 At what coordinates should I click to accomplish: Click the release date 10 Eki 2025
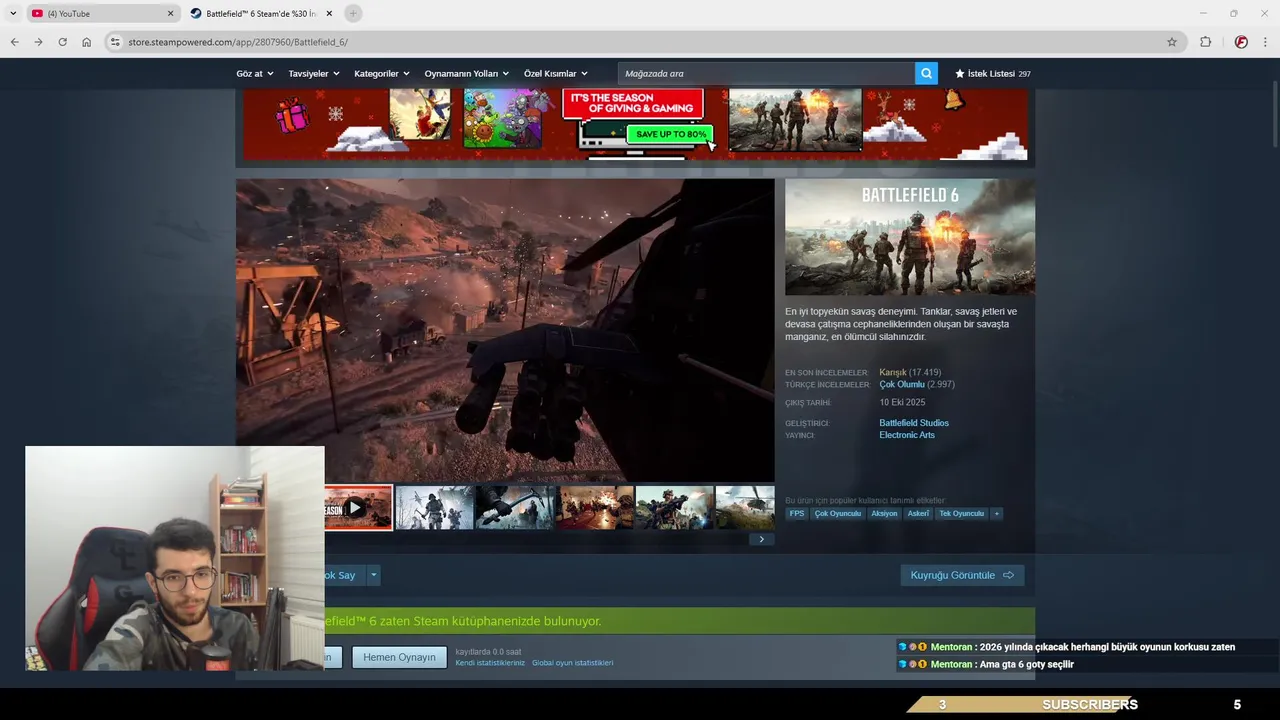pyautogui.click(x=902, y=402)
